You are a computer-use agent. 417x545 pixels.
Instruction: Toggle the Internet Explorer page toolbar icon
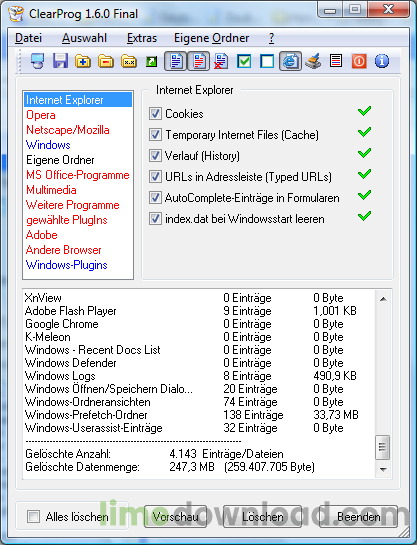(x=290, y=62)
